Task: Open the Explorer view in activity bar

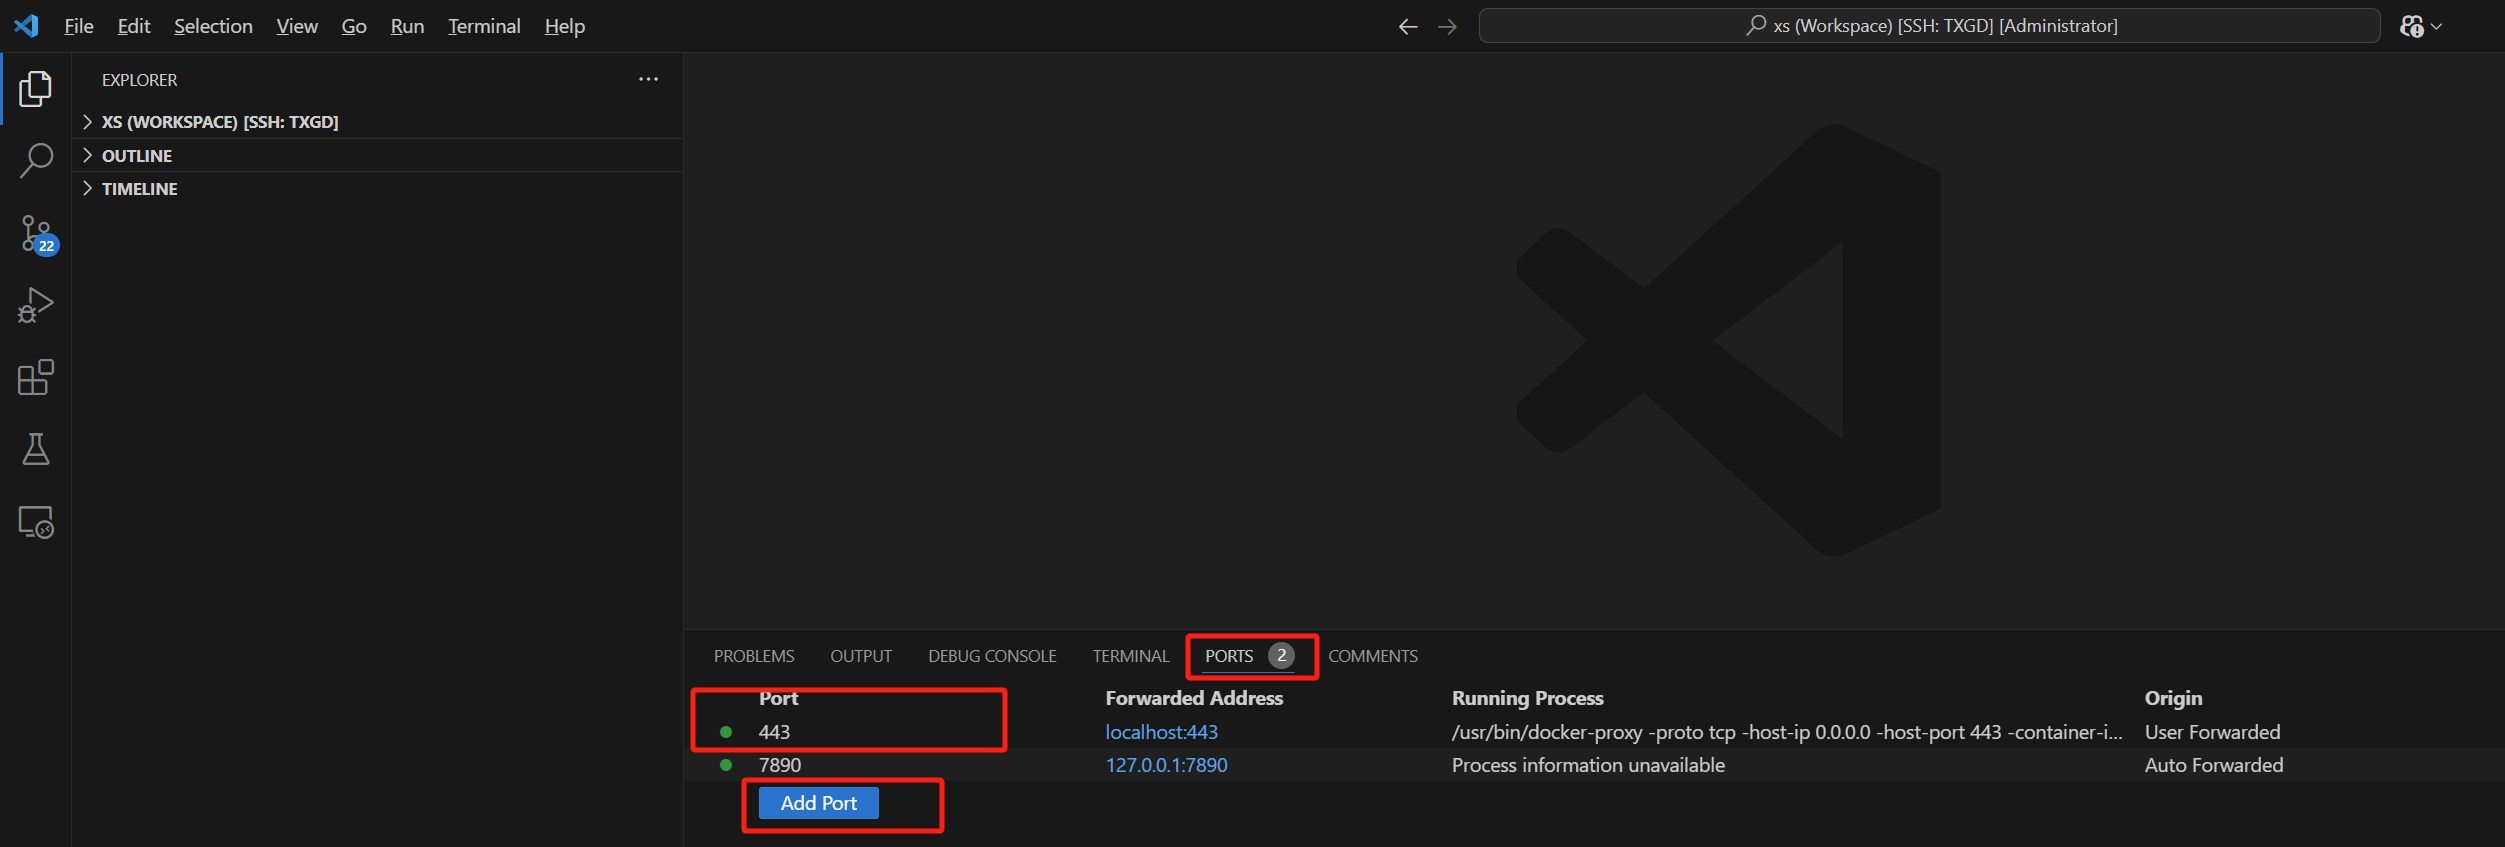Action: pyautogui.click(x=36, y=89)
